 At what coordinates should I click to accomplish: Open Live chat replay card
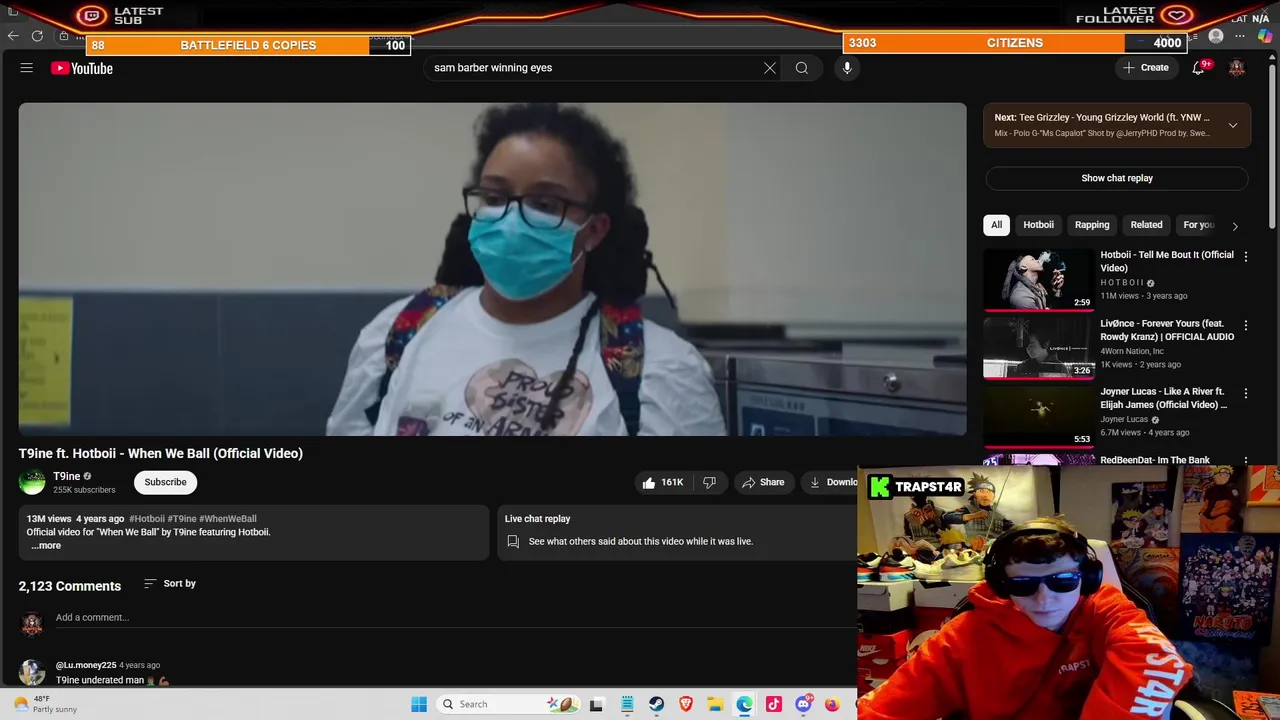677,531
